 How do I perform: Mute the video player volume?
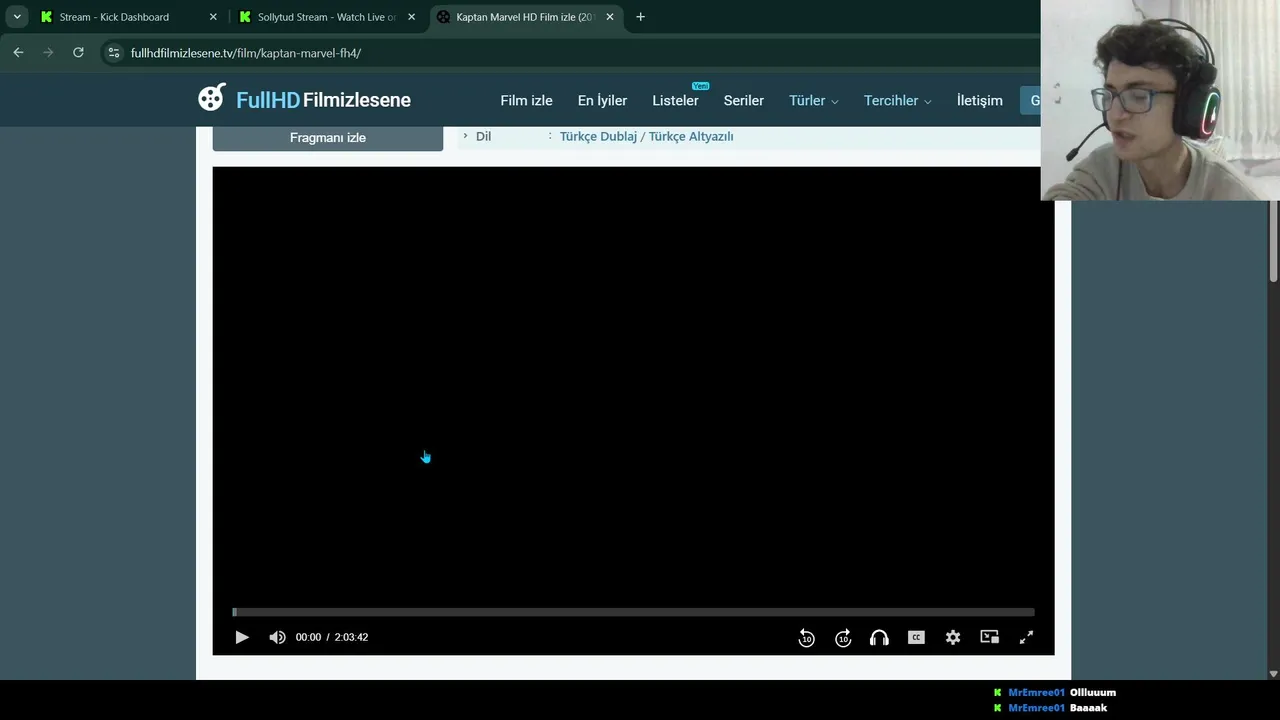[x=277, y=637]
